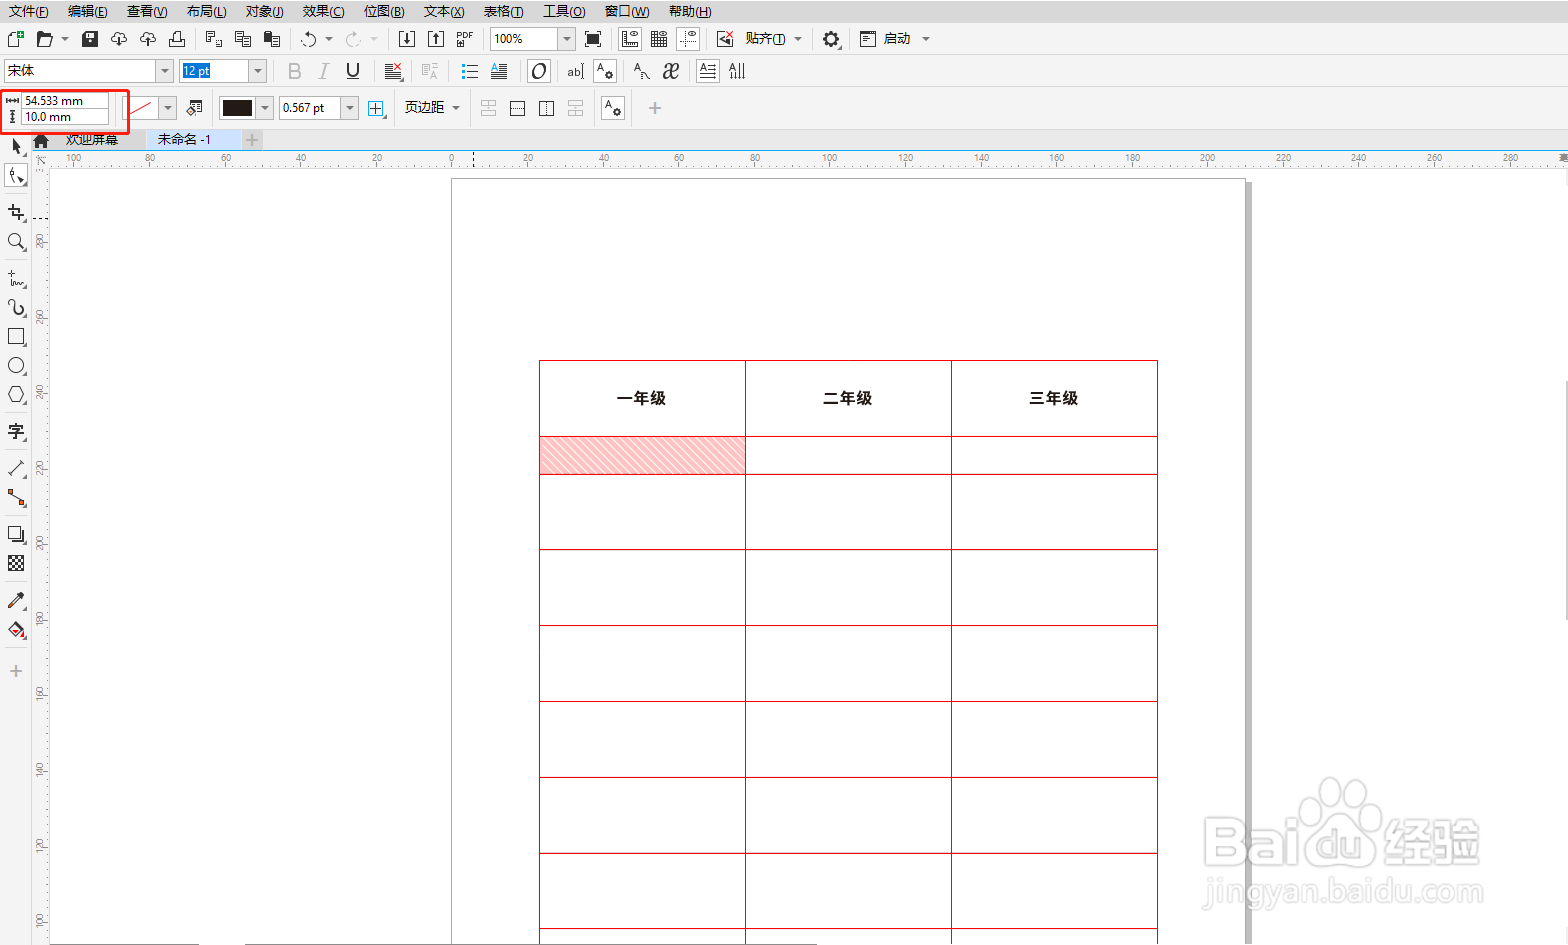The height and width of the screenshot is (945, 1568).
Task: Toggle Show guidelines button
Action: 688,39
